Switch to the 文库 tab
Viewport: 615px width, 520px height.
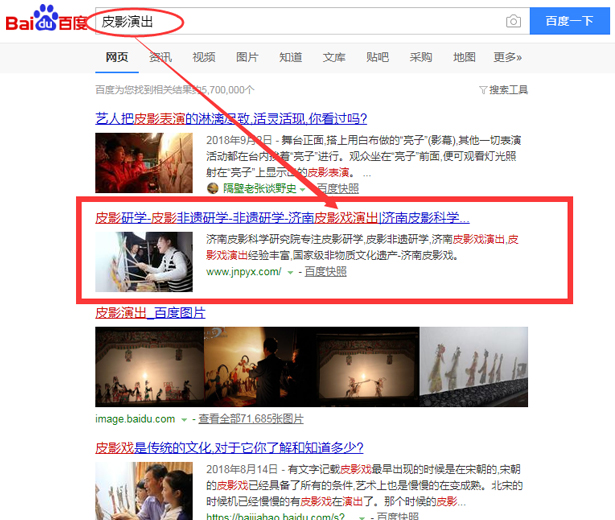[334, 57]
